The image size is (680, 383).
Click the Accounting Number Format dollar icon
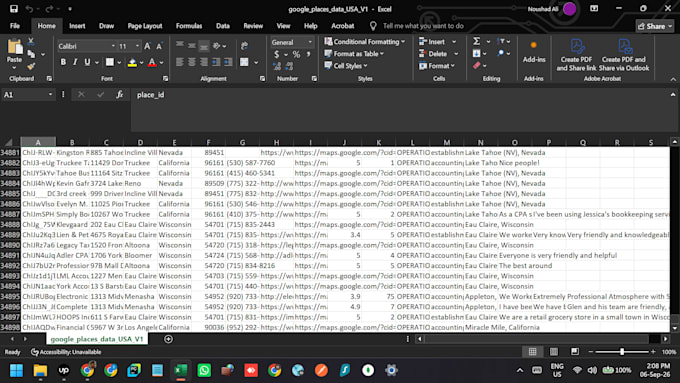tap(277, 55)
